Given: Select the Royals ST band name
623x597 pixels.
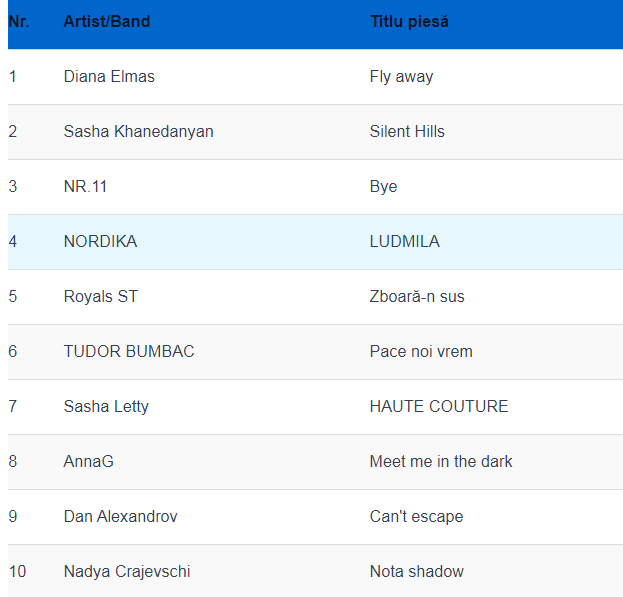Looking at the screenshot, I should pos(100,297).
